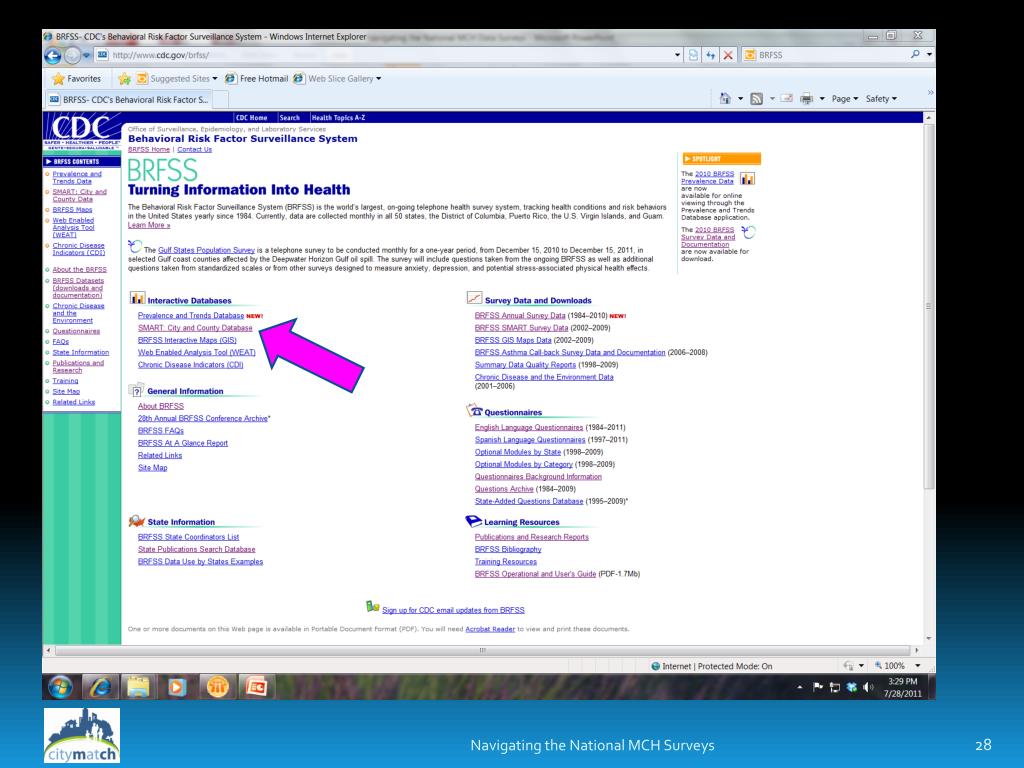Click the search magnifier icon
Viewport: 1024px width, 768px height.
(x=916, y=55)
